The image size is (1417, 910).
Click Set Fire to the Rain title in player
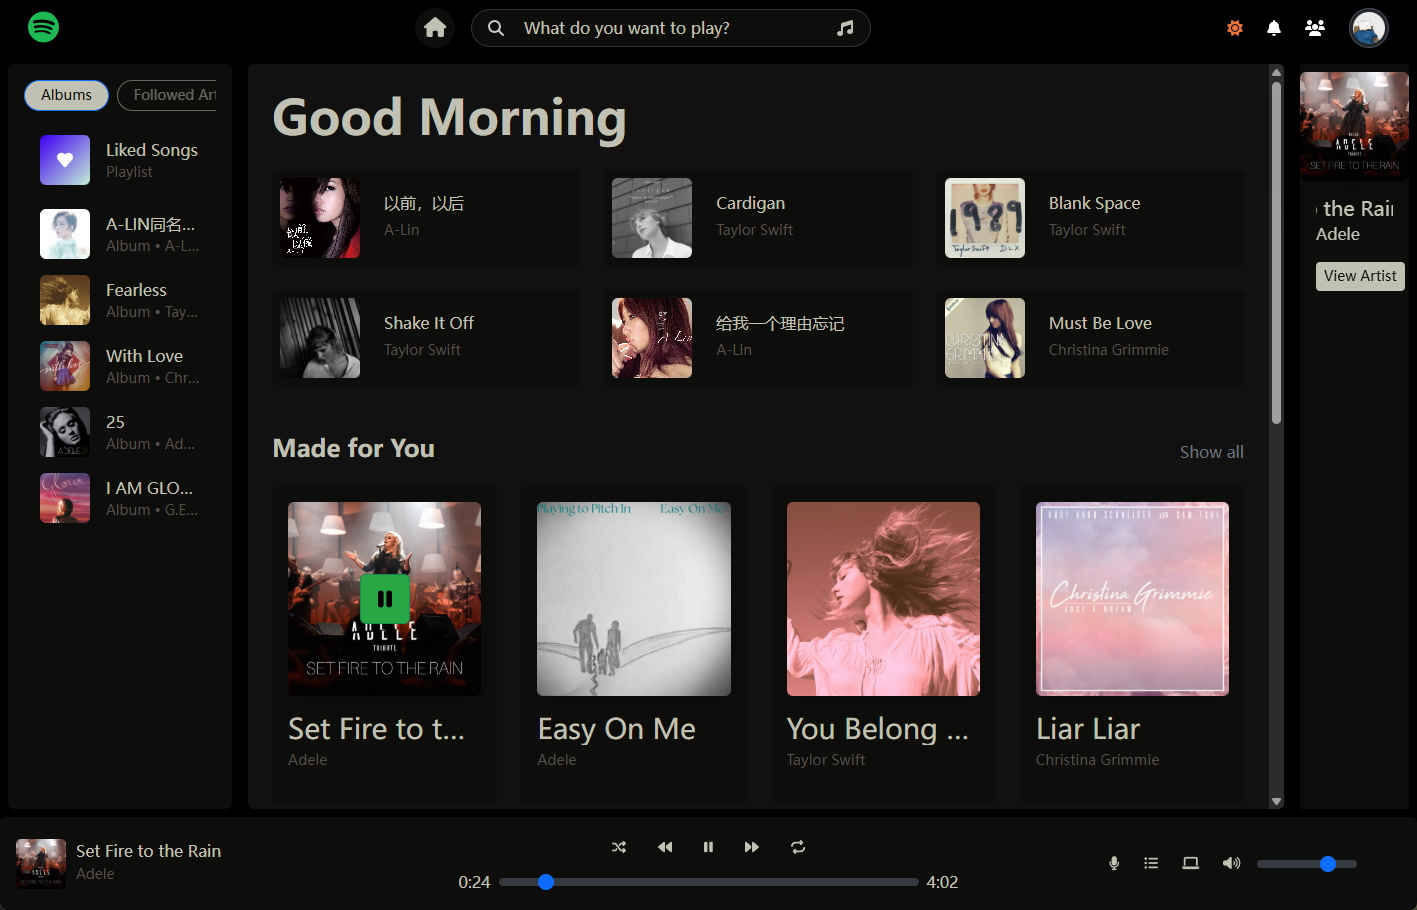click(x=148, y=851)
